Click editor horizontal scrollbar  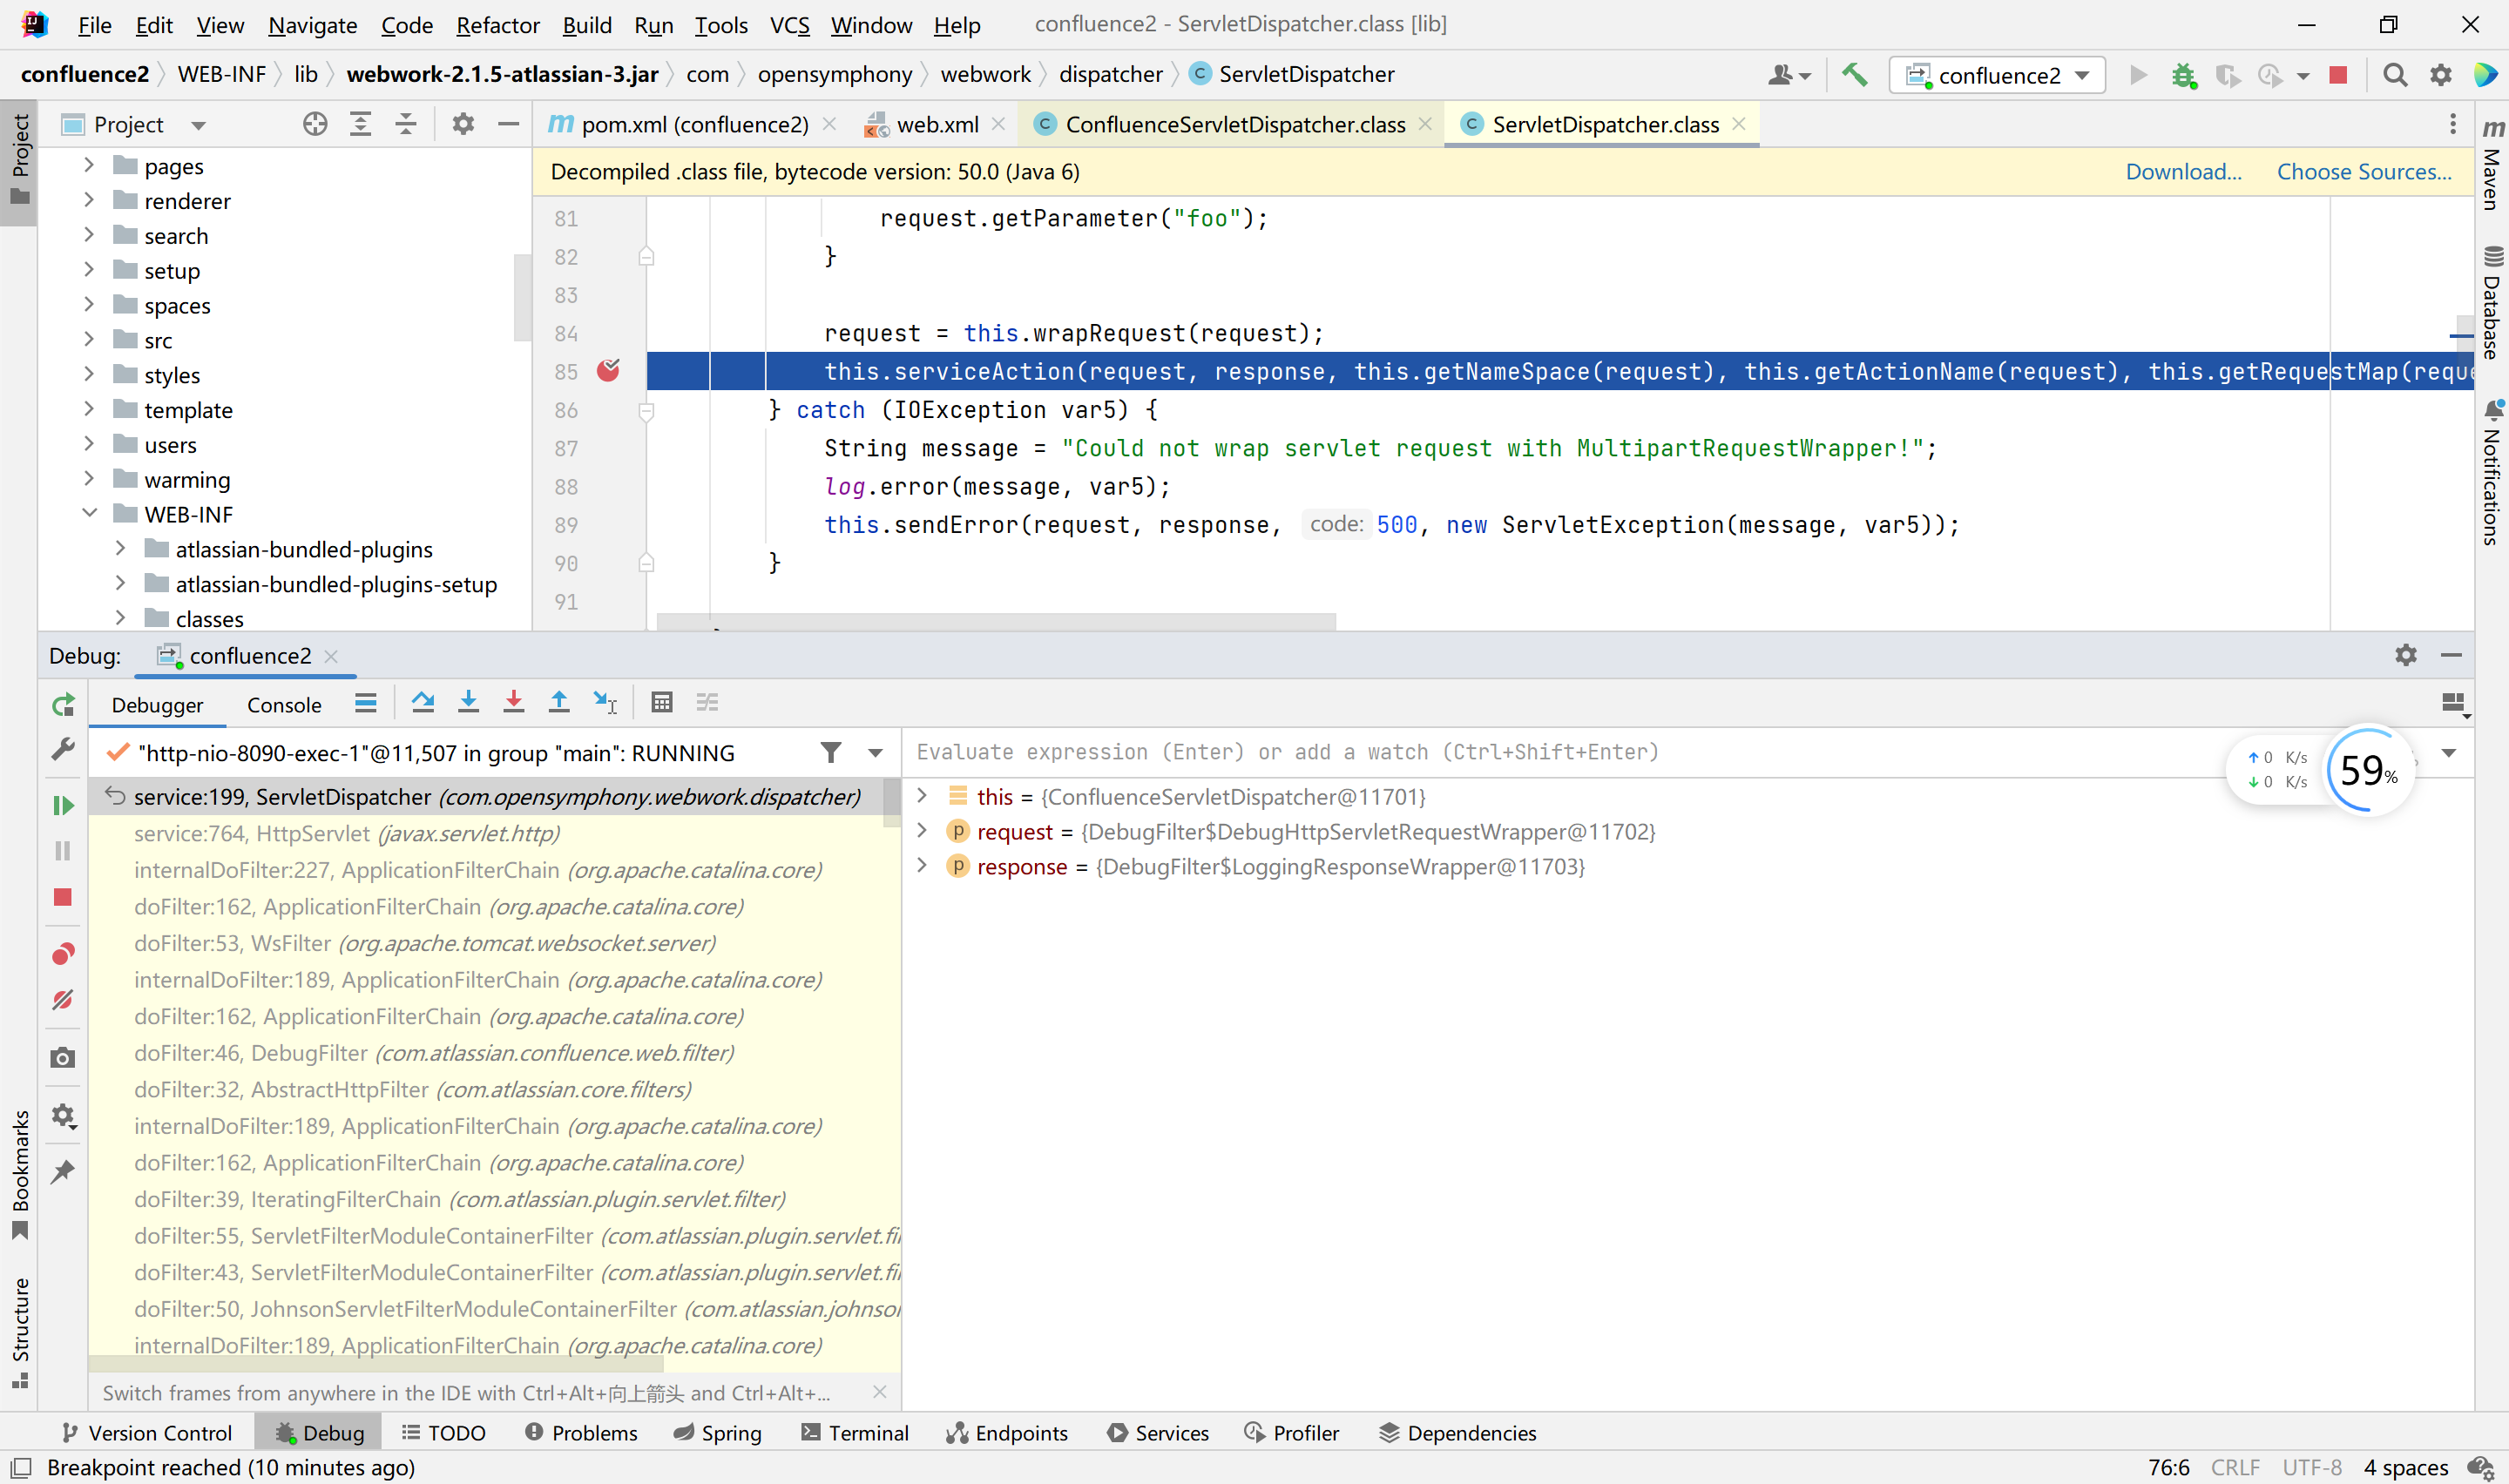point(995,622)
